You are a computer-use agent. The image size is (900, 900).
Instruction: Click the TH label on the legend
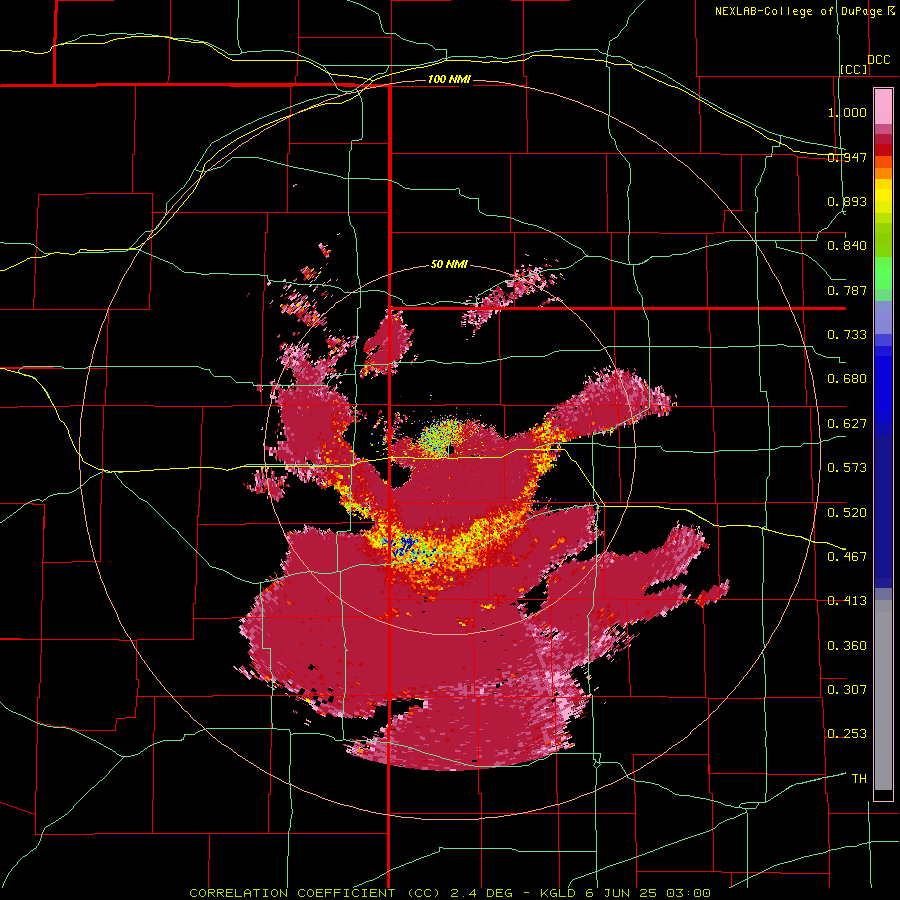[x=859, y=779]
